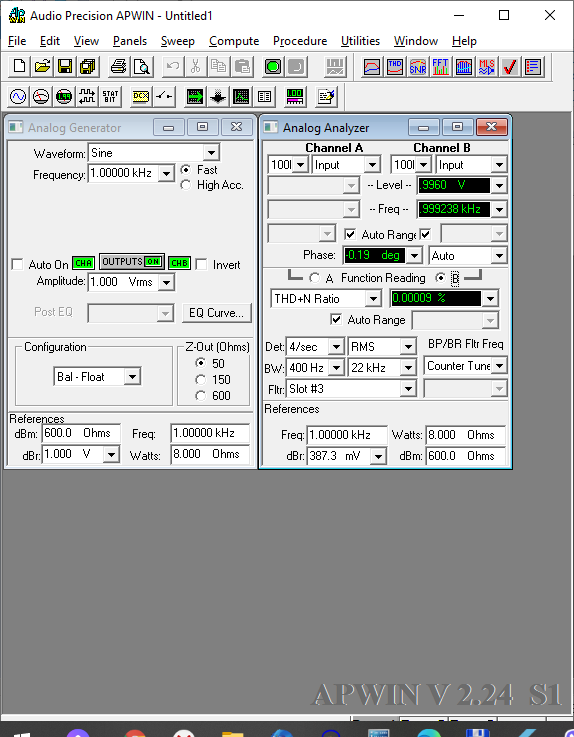Open Channel A Input source dropdown
The height and width of the screenshot is (737, 574).
coord(372,165)
